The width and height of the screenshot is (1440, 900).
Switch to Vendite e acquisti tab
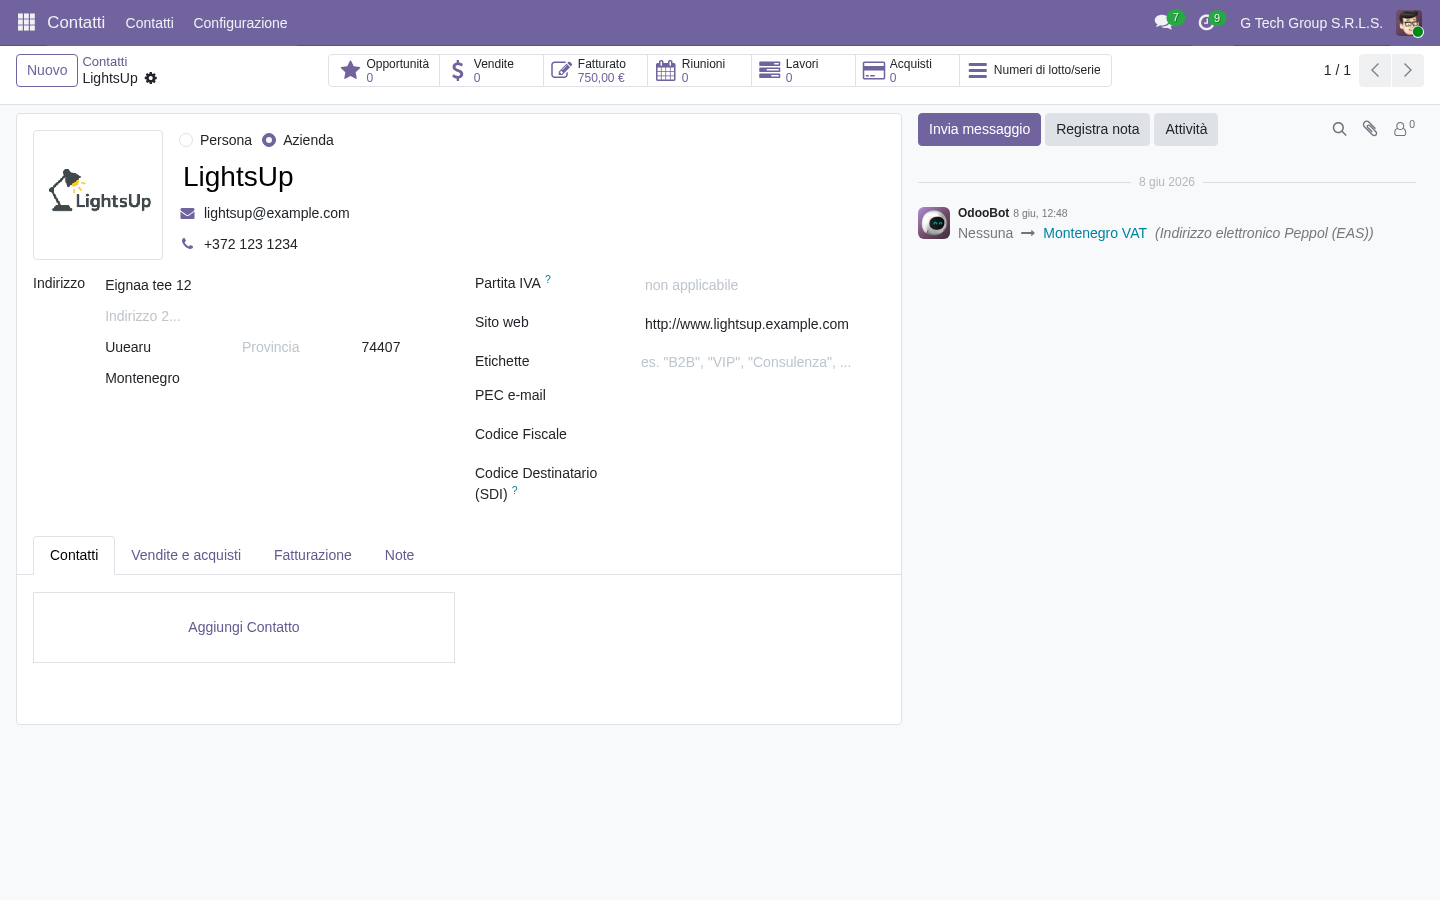(186, 555)
